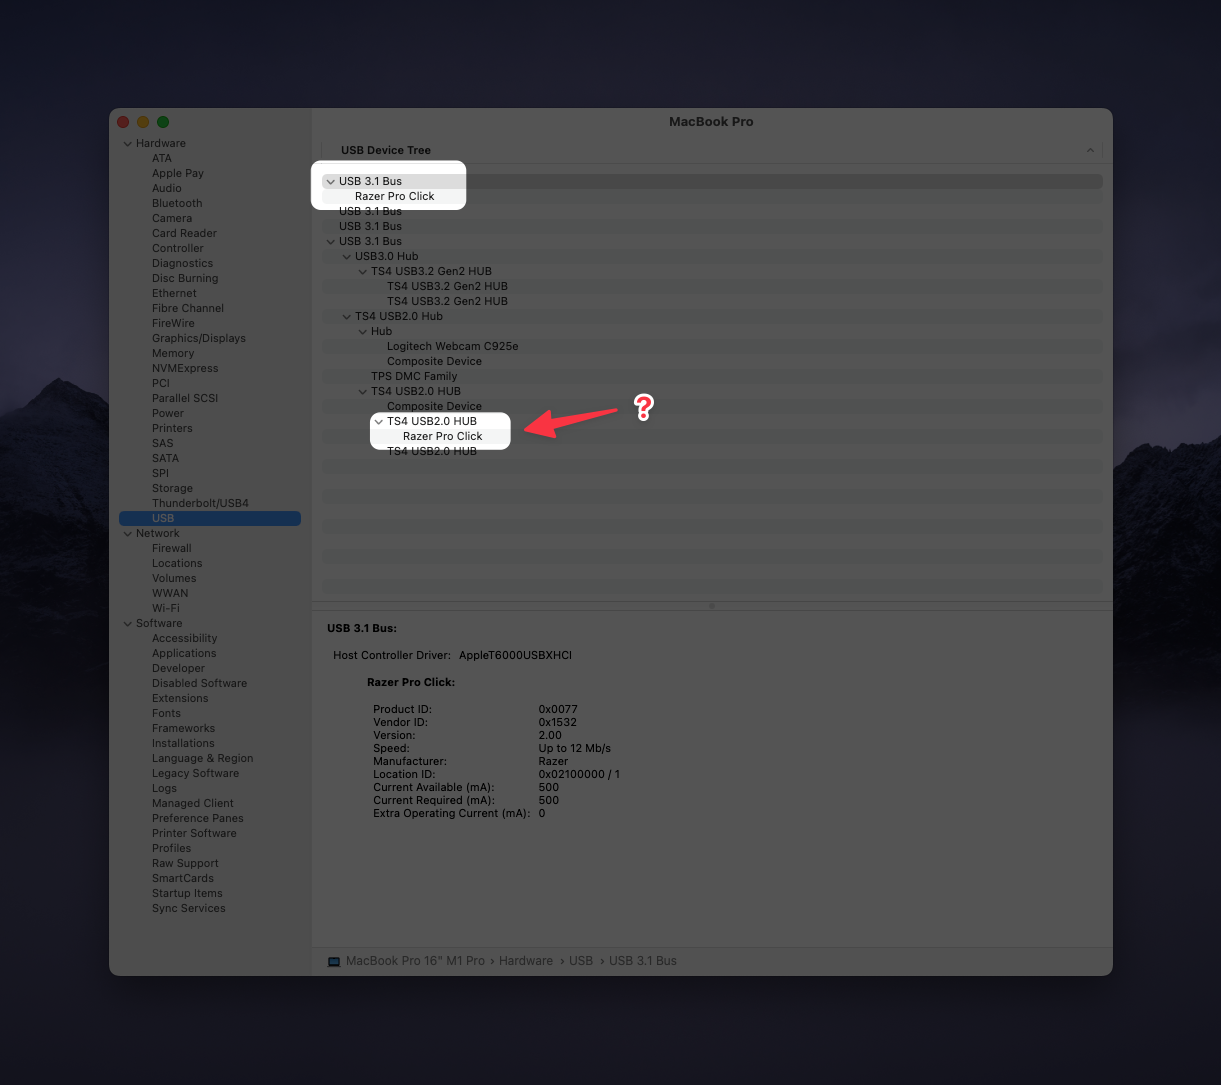Open Startup Items information
Image resolution: width=1221 pixels, height=1085 pixels.
pos(187,894)
